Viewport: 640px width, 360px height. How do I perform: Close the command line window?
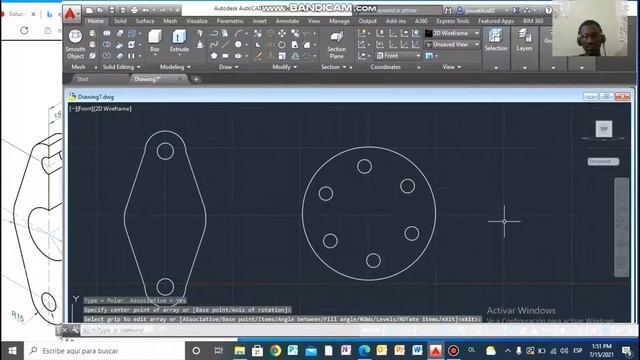[x=65, y=330]
